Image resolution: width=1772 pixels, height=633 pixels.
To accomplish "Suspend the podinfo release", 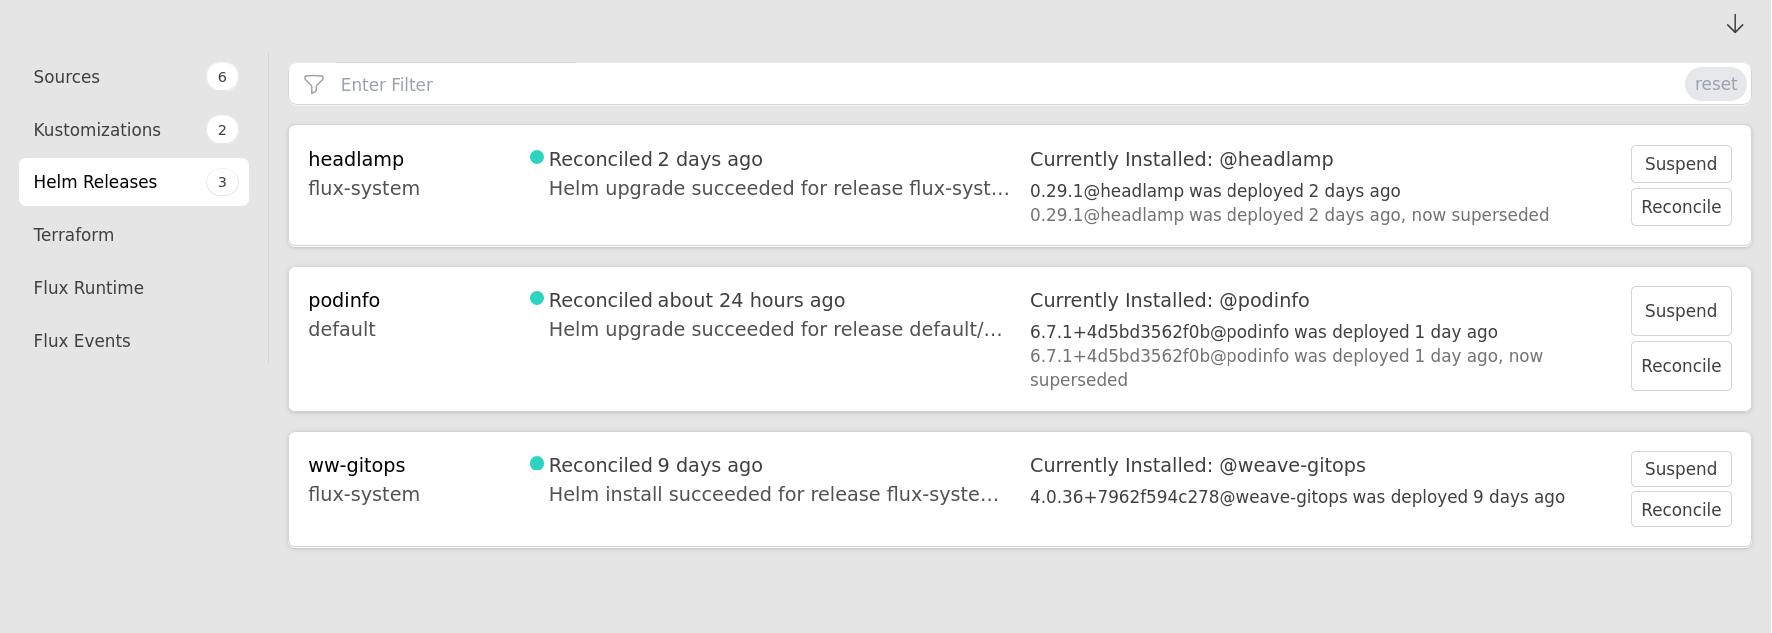I will pyautogui.click(x=1680, y=311).
